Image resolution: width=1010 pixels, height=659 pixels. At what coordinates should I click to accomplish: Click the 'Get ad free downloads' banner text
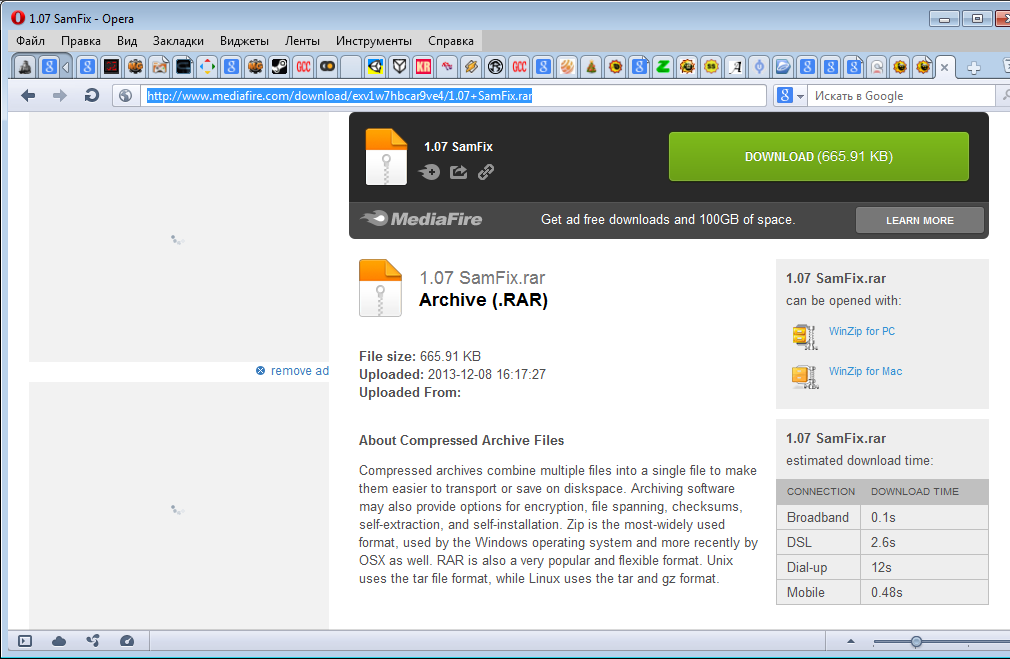[x=668, y=220]
